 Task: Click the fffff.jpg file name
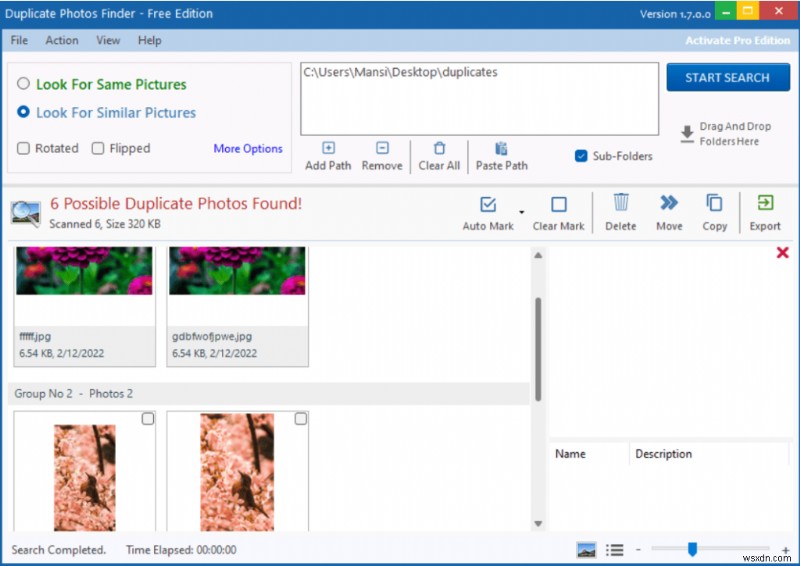(x=35, y=336)
